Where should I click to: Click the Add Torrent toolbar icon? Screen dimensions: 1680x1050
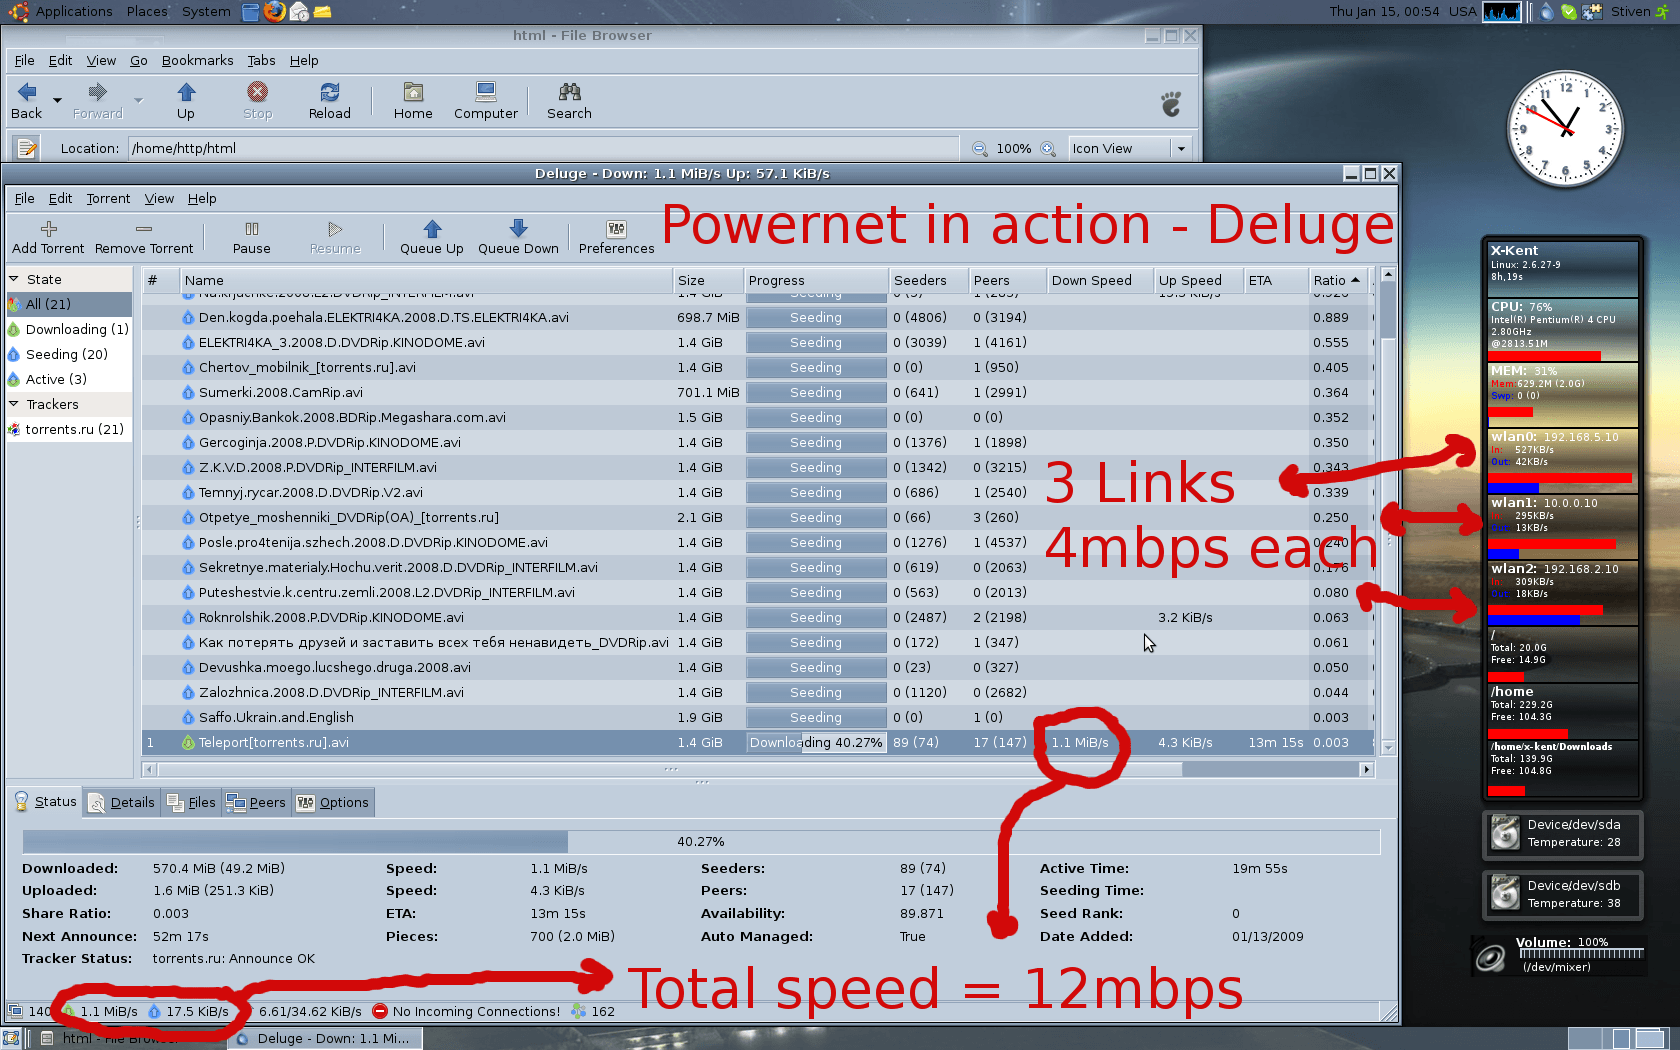(x=48, y=229)
